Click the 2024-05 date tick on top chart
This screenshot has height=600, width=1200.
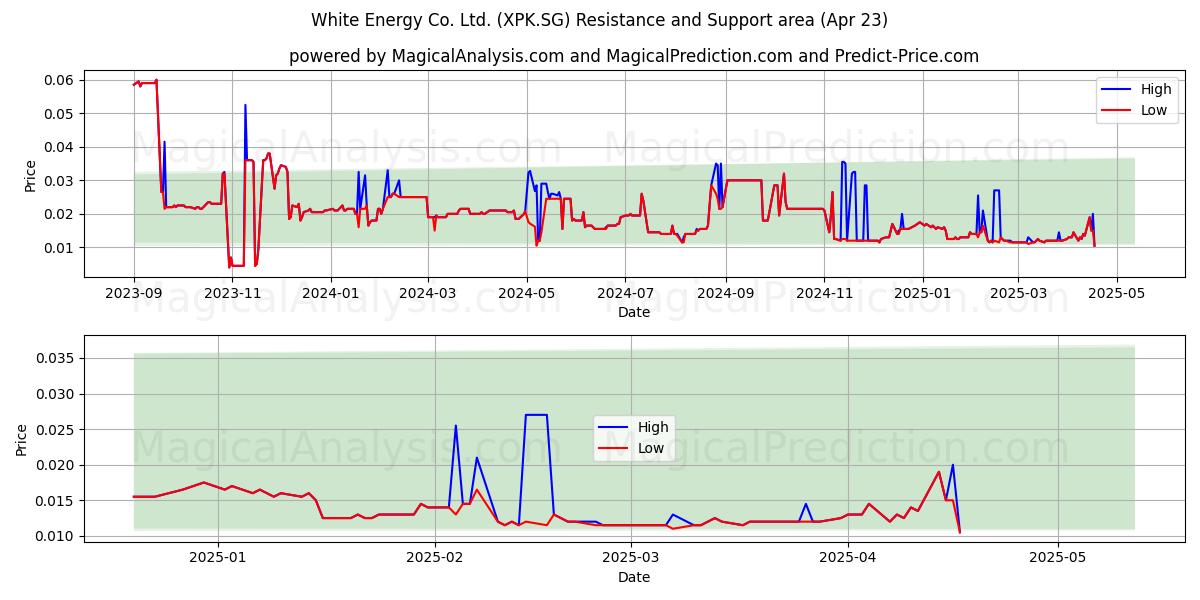tap(527, 292)
